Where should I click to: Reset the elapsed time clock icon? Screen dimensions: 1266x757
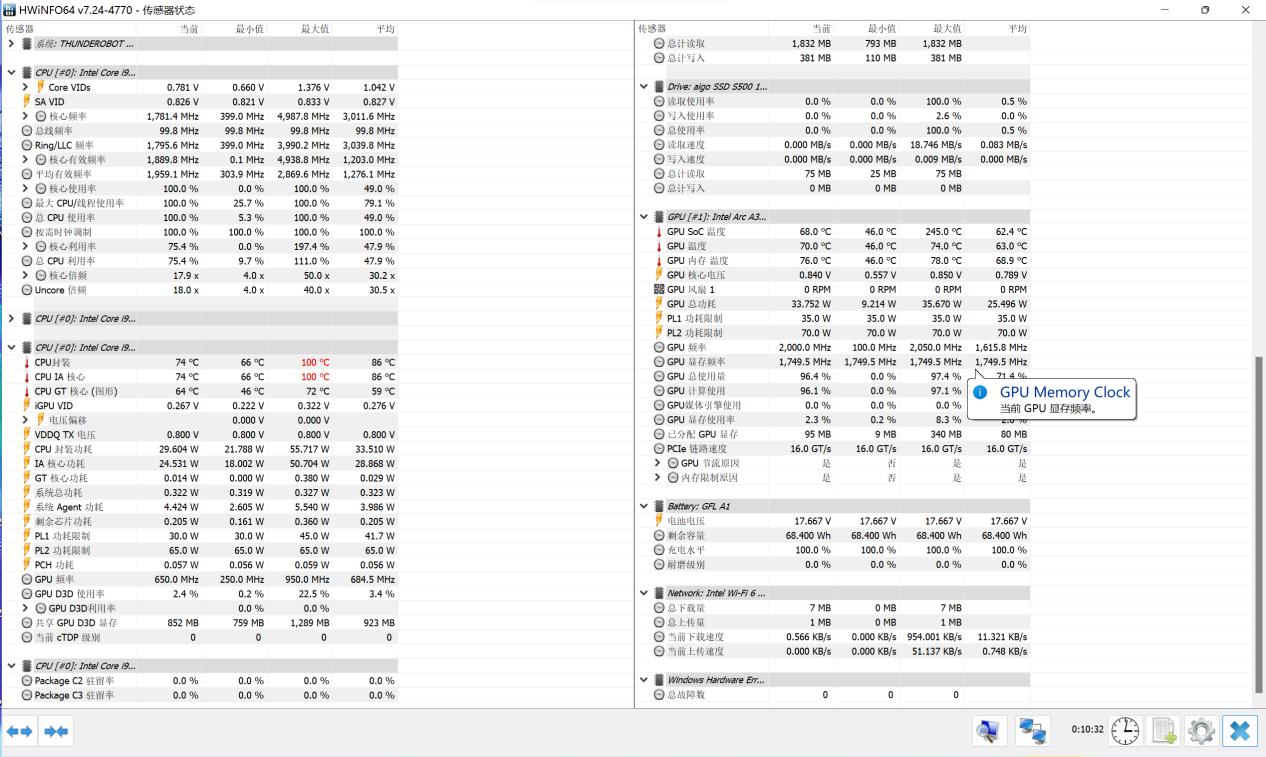coord(1125,731)
